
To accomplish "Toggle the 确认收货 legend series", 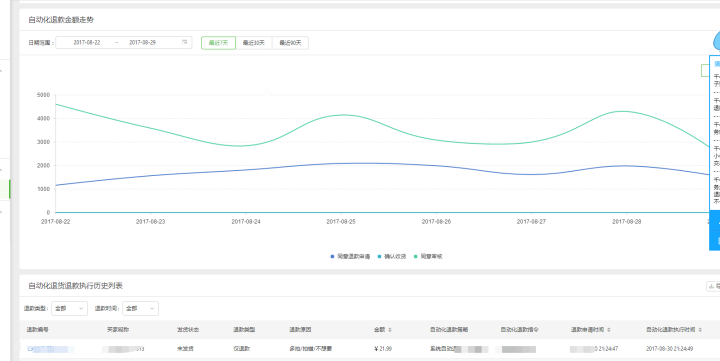I will tap(392, 257).
